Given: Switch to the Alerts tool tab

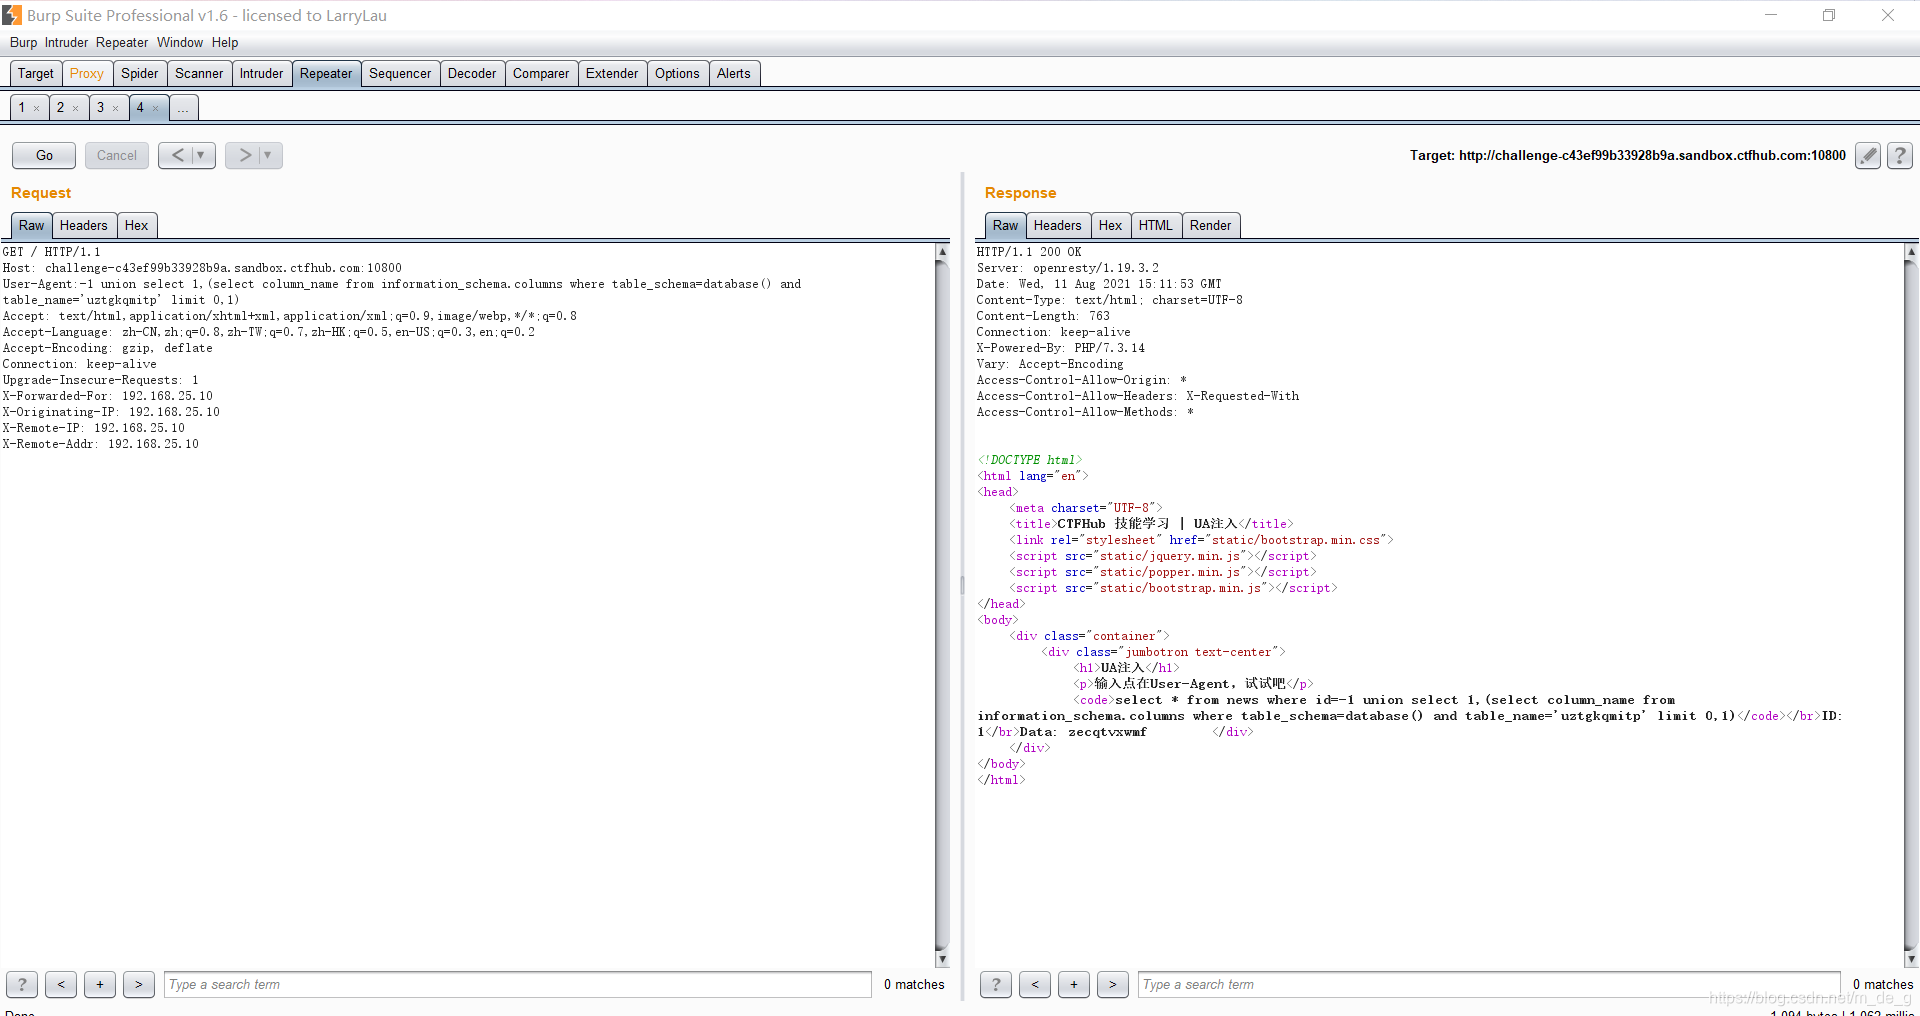Looking at the screenshot, I should (734, 73).
